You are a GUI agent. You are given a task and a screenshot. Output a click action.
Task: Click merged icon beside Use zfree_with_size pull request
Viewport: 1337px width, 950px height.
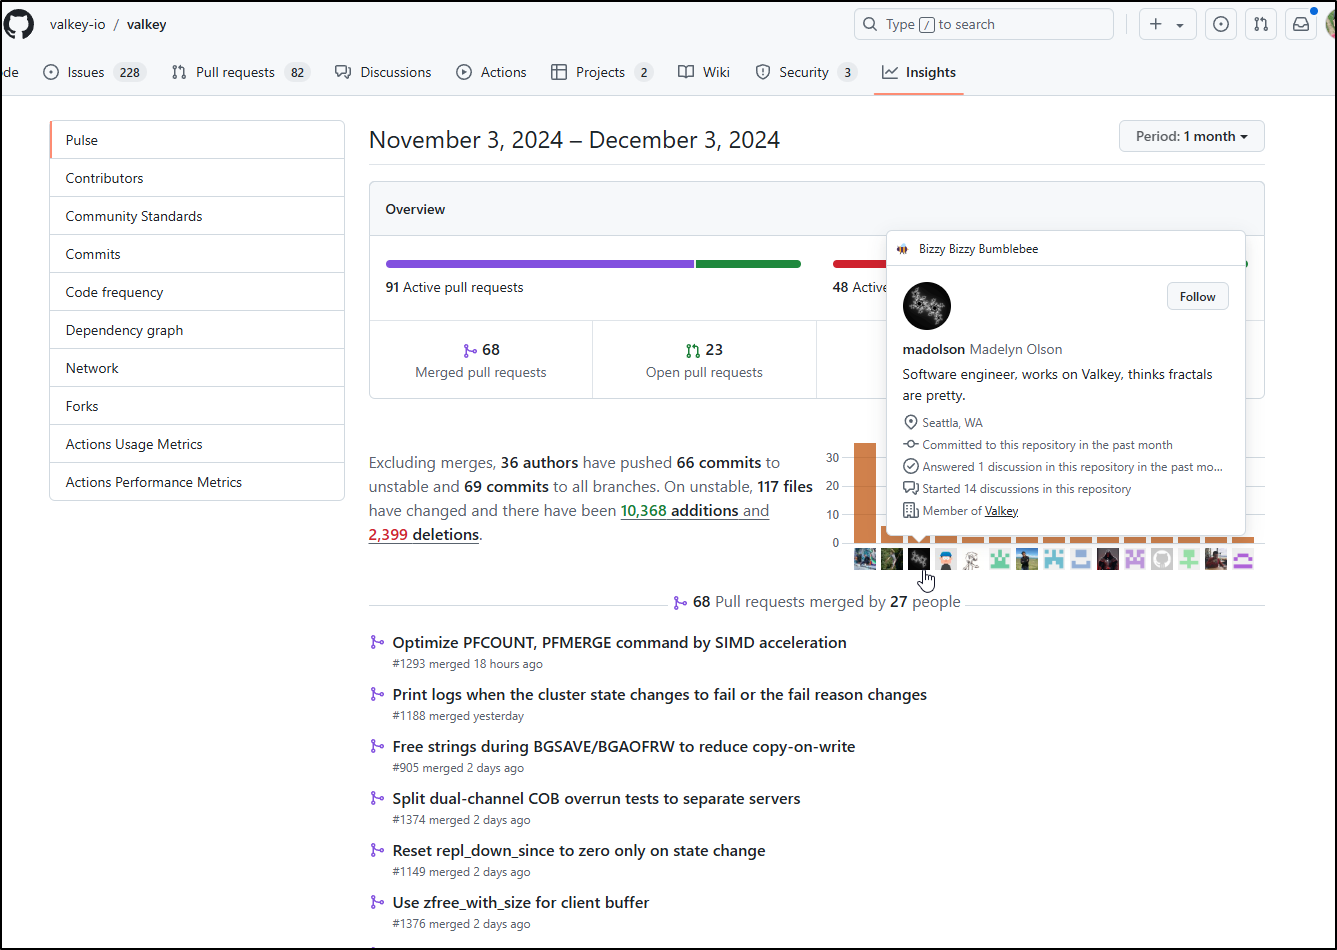pos(377,902)
